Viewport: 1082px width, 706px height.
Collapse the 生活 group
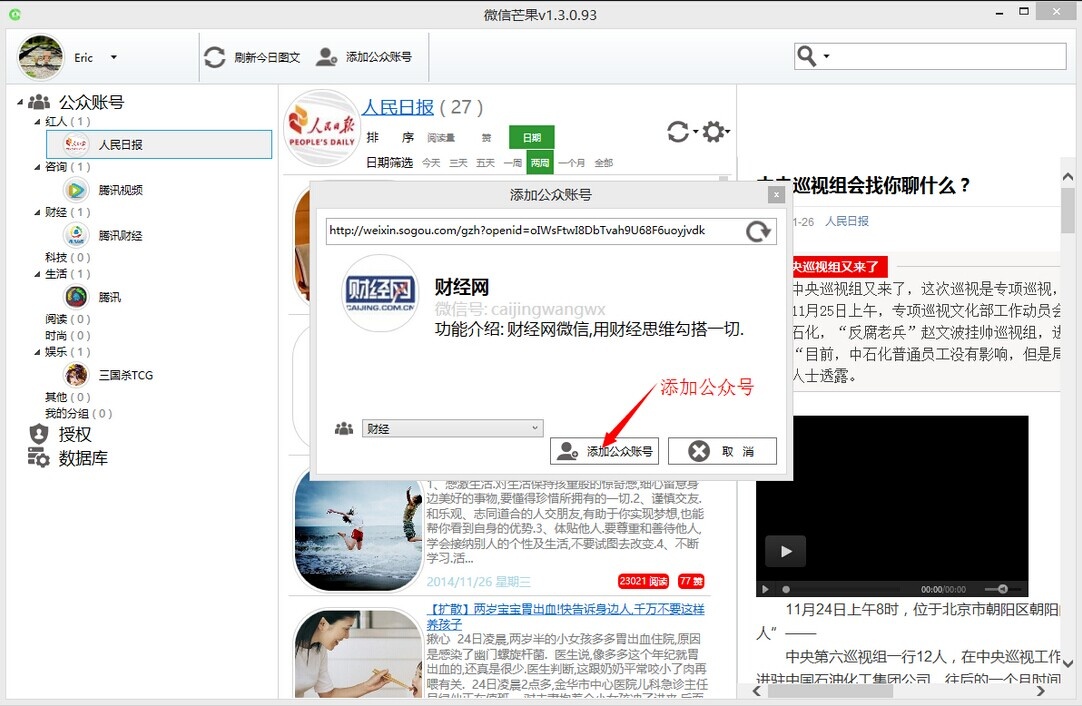[x=37, y=274]
